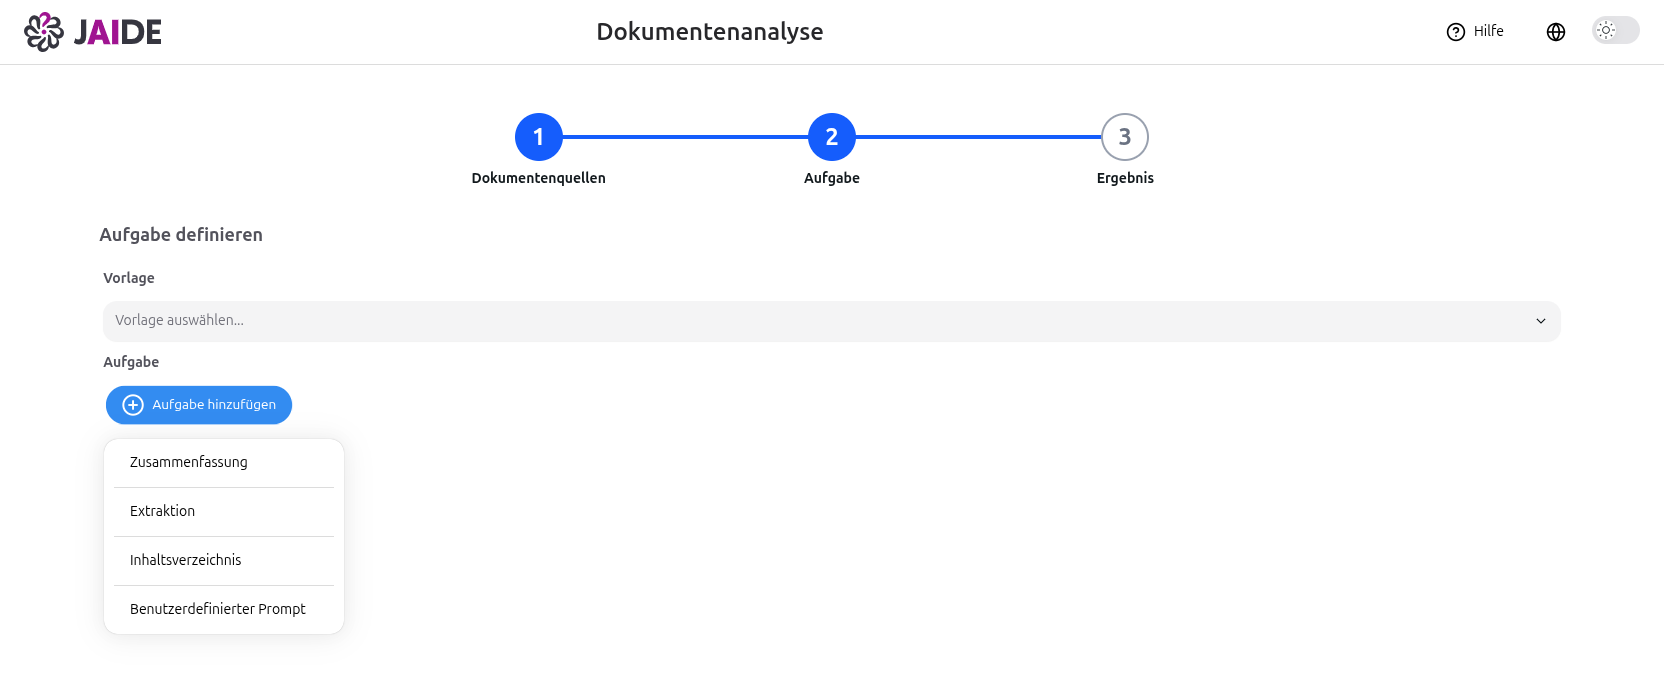Viewport: 1664px width, 691px height.
Task: Click the JAIDE wordmark text
Action: tap(118, 32)
